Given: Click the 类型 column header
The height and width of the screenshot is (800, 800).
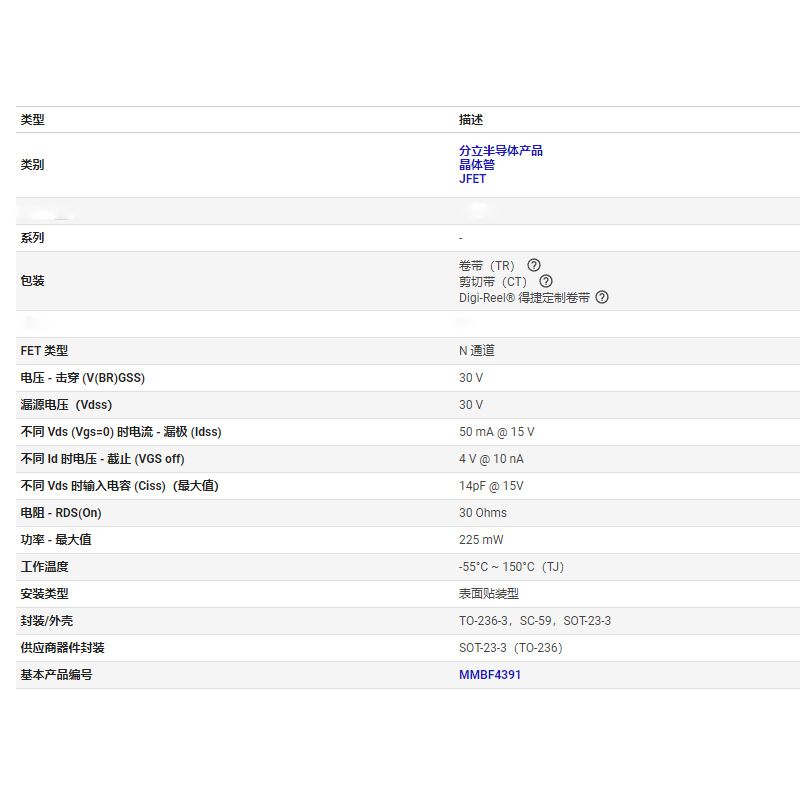Looking at the screenshot, I should pyautogui.click(x=32, y=119).
